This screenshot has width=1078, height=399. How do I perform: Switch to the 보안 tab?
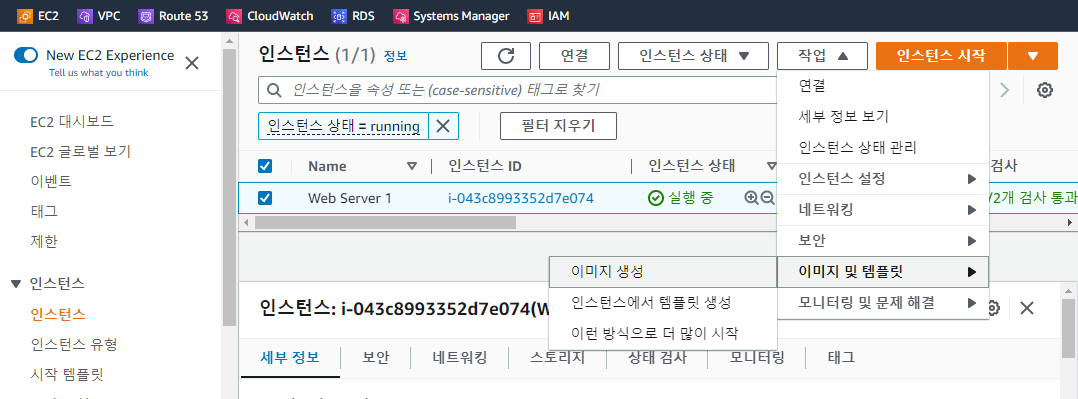click(375, 358)
